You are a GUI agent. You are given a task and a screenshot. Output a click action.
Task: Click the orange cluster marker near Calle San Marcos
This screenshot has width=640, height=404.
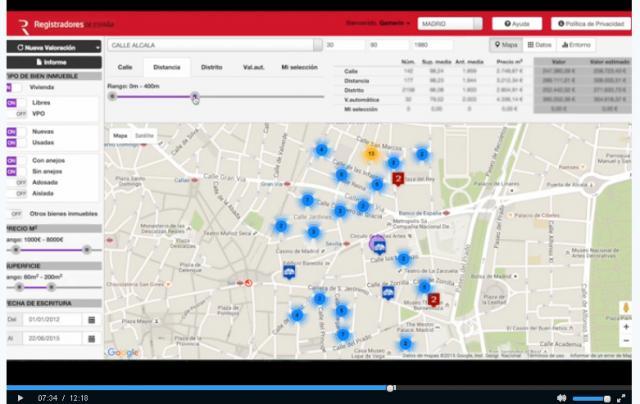pyautogui.click(x=371, y=154)
